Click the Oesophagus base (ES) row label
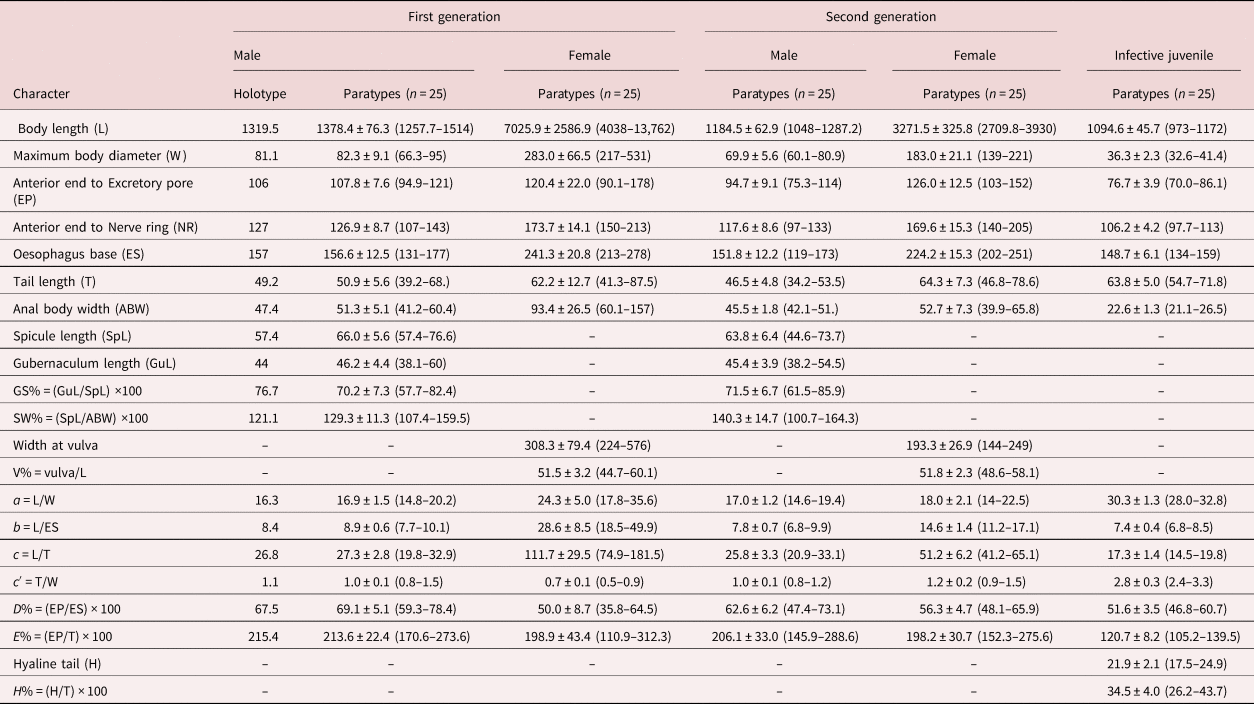This screenshot has width=1254, height=704. [x=79, y=253]
